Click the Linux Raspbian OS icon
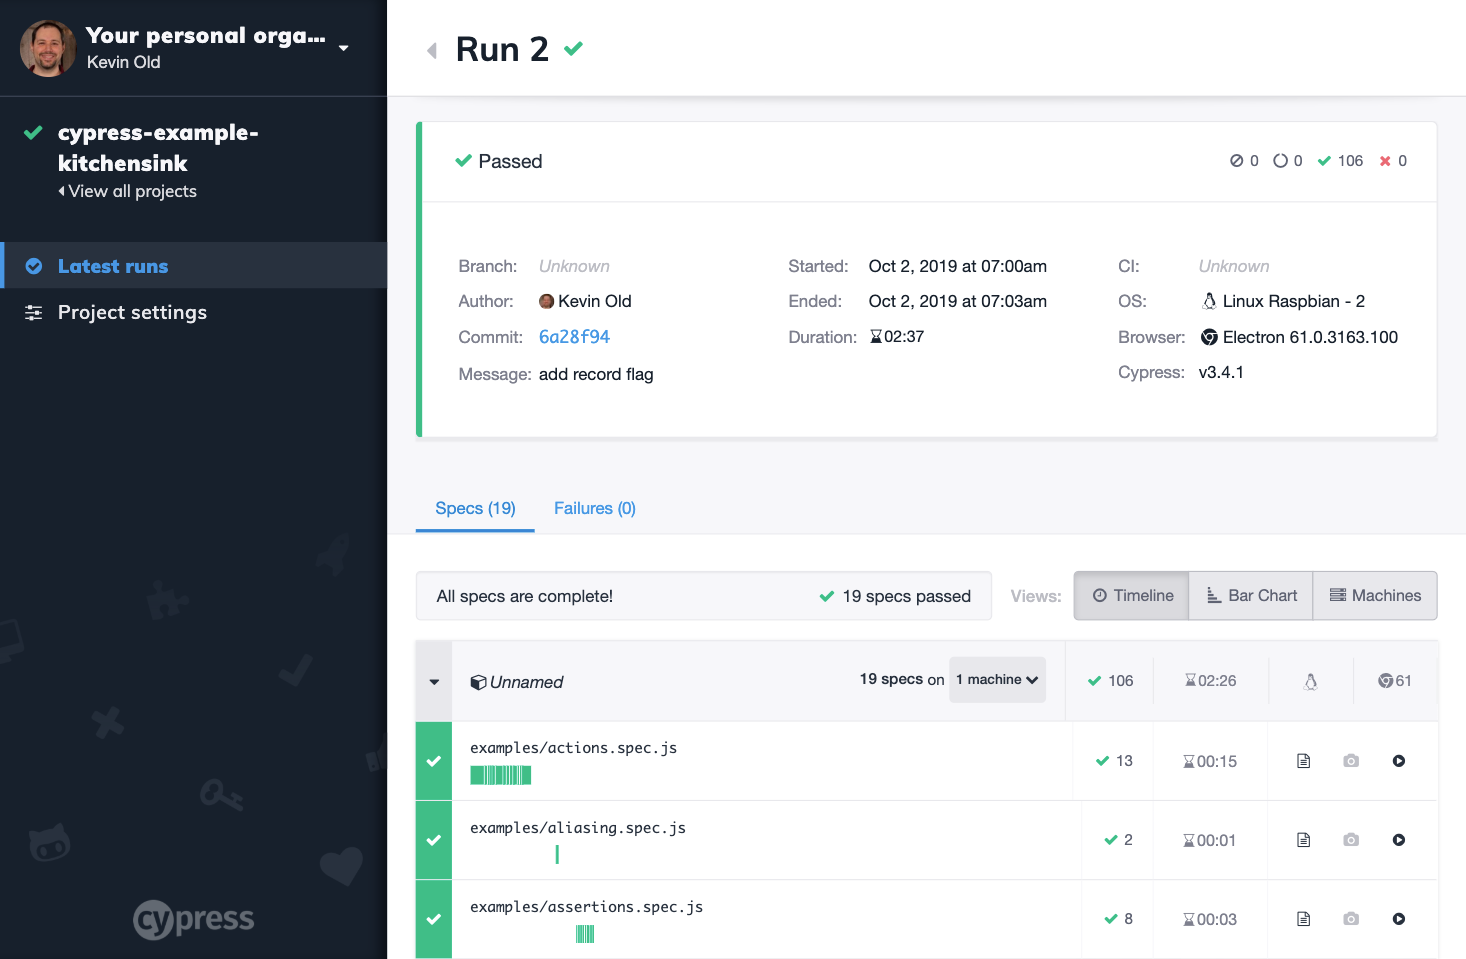Screen dimensions: 1466x959 pos(1209,301)
